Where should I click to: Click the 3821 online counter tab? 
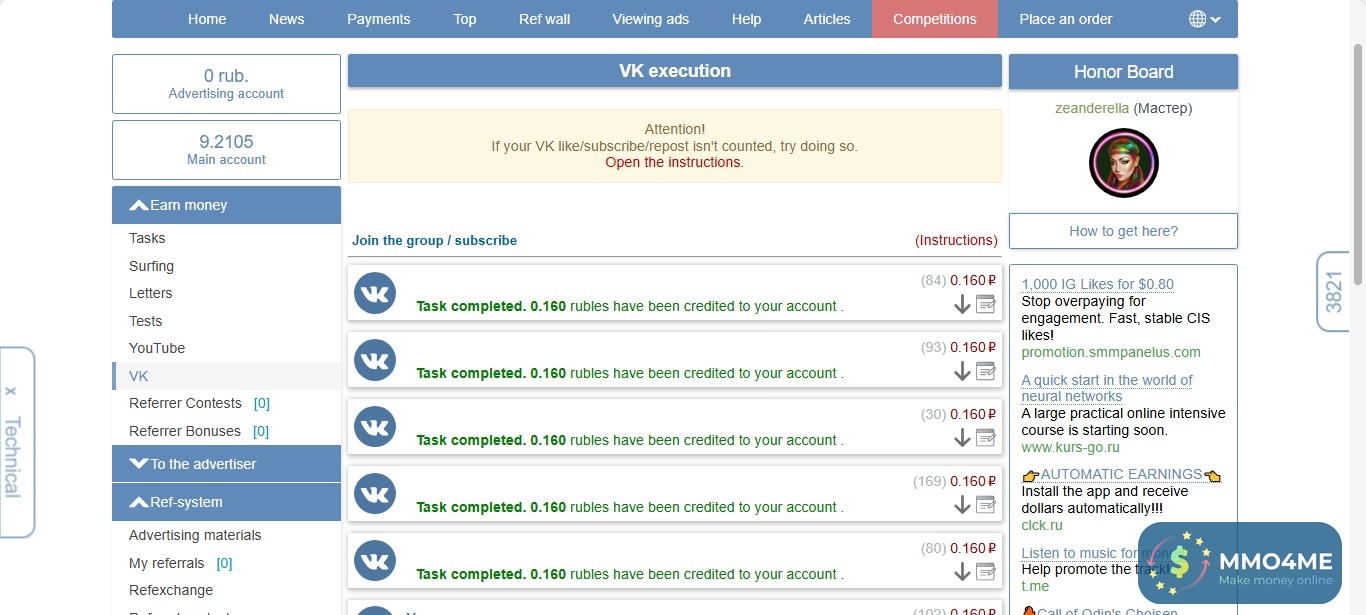pyautogui.click(x=1334, y=292)
